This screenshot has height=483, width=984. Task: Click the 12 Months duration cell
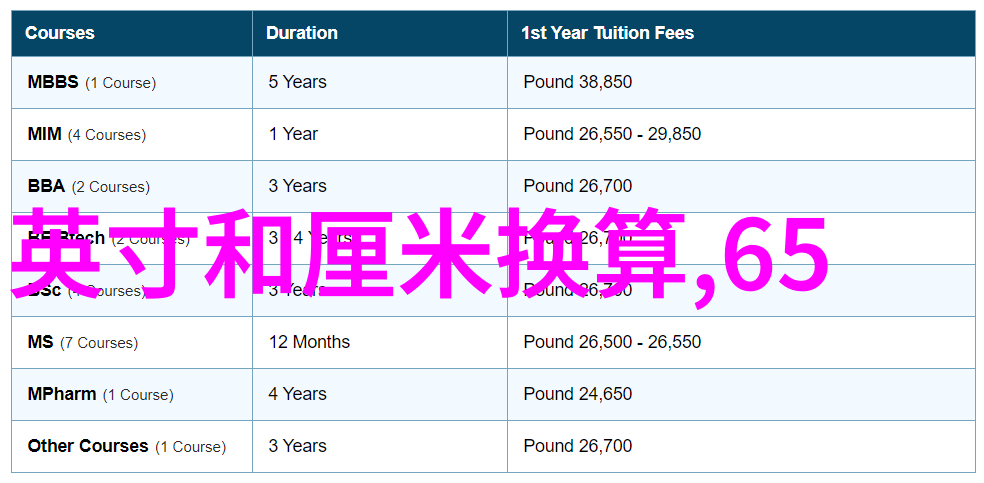309,342
